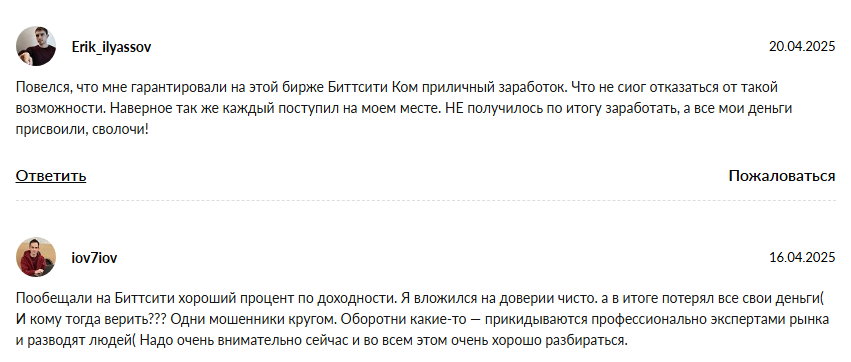Click the word "Пообещали" starting second review
This screenshot has width=851, height=362.
click(x=47, y=298)
